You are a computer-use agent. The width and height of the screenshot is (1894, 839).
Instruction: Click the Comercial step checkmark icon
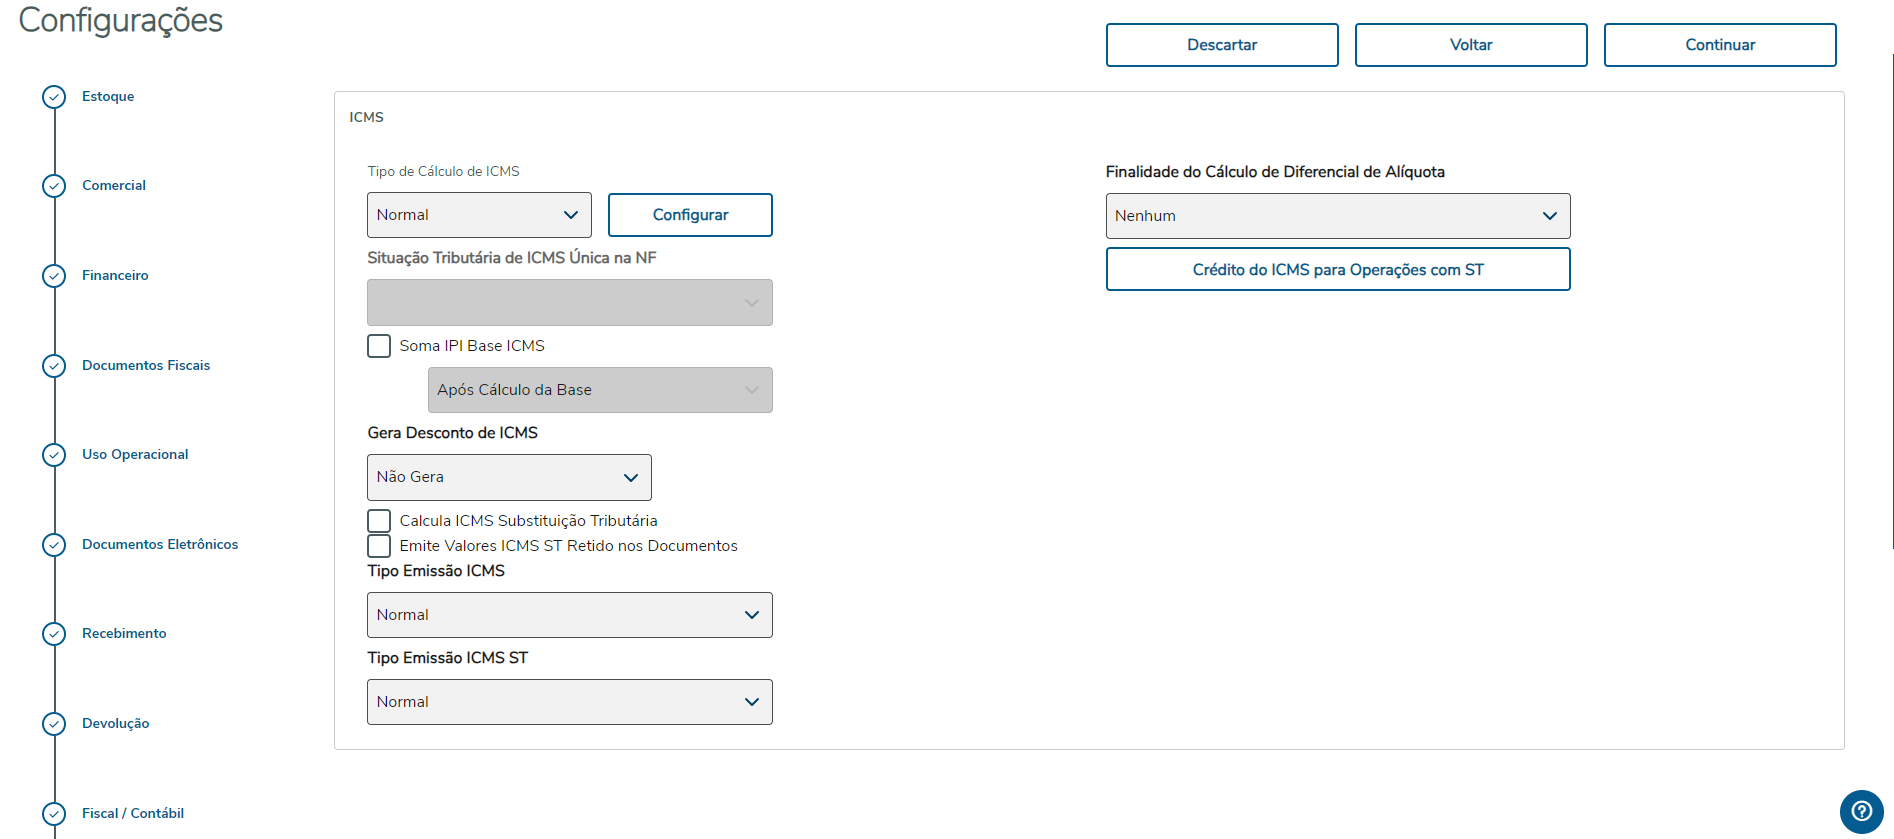coord(54,186)
